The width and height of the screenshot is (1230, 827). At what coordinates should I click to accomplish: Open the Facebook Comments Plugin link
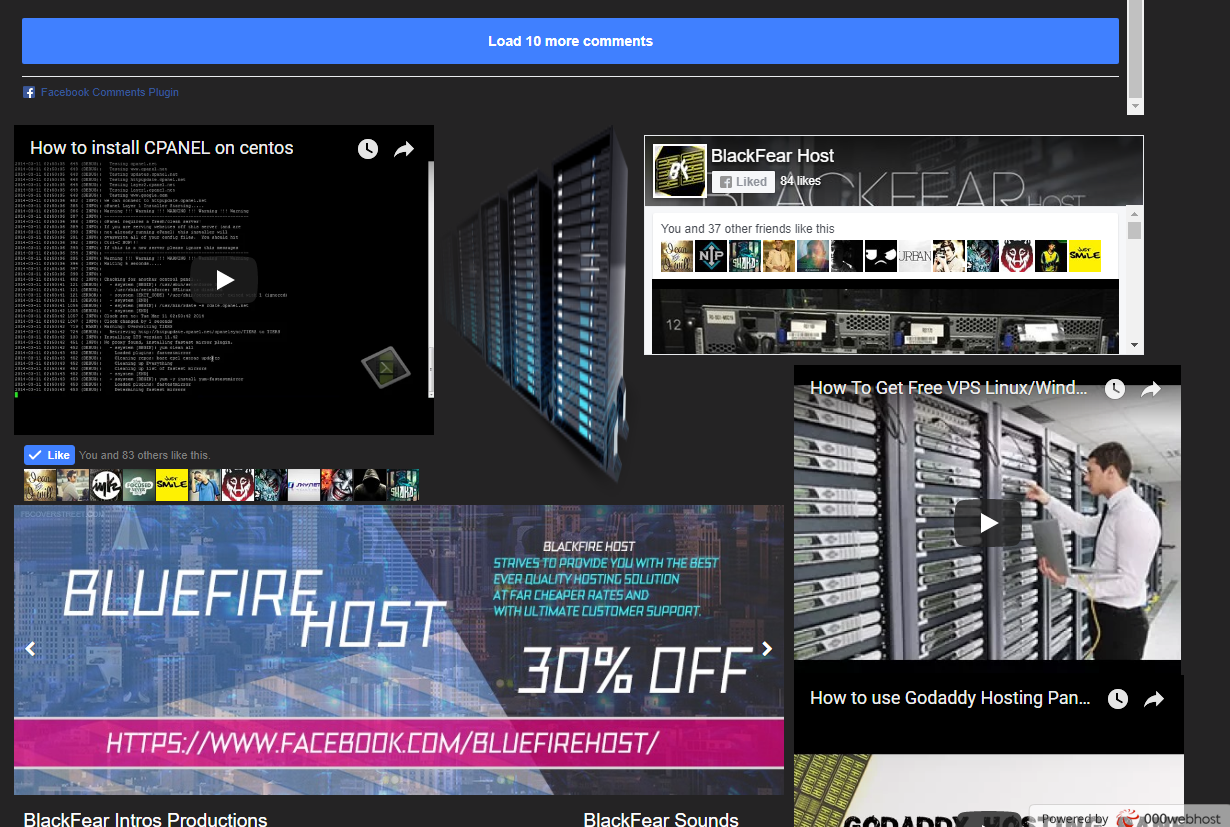(x=110, y=92)
